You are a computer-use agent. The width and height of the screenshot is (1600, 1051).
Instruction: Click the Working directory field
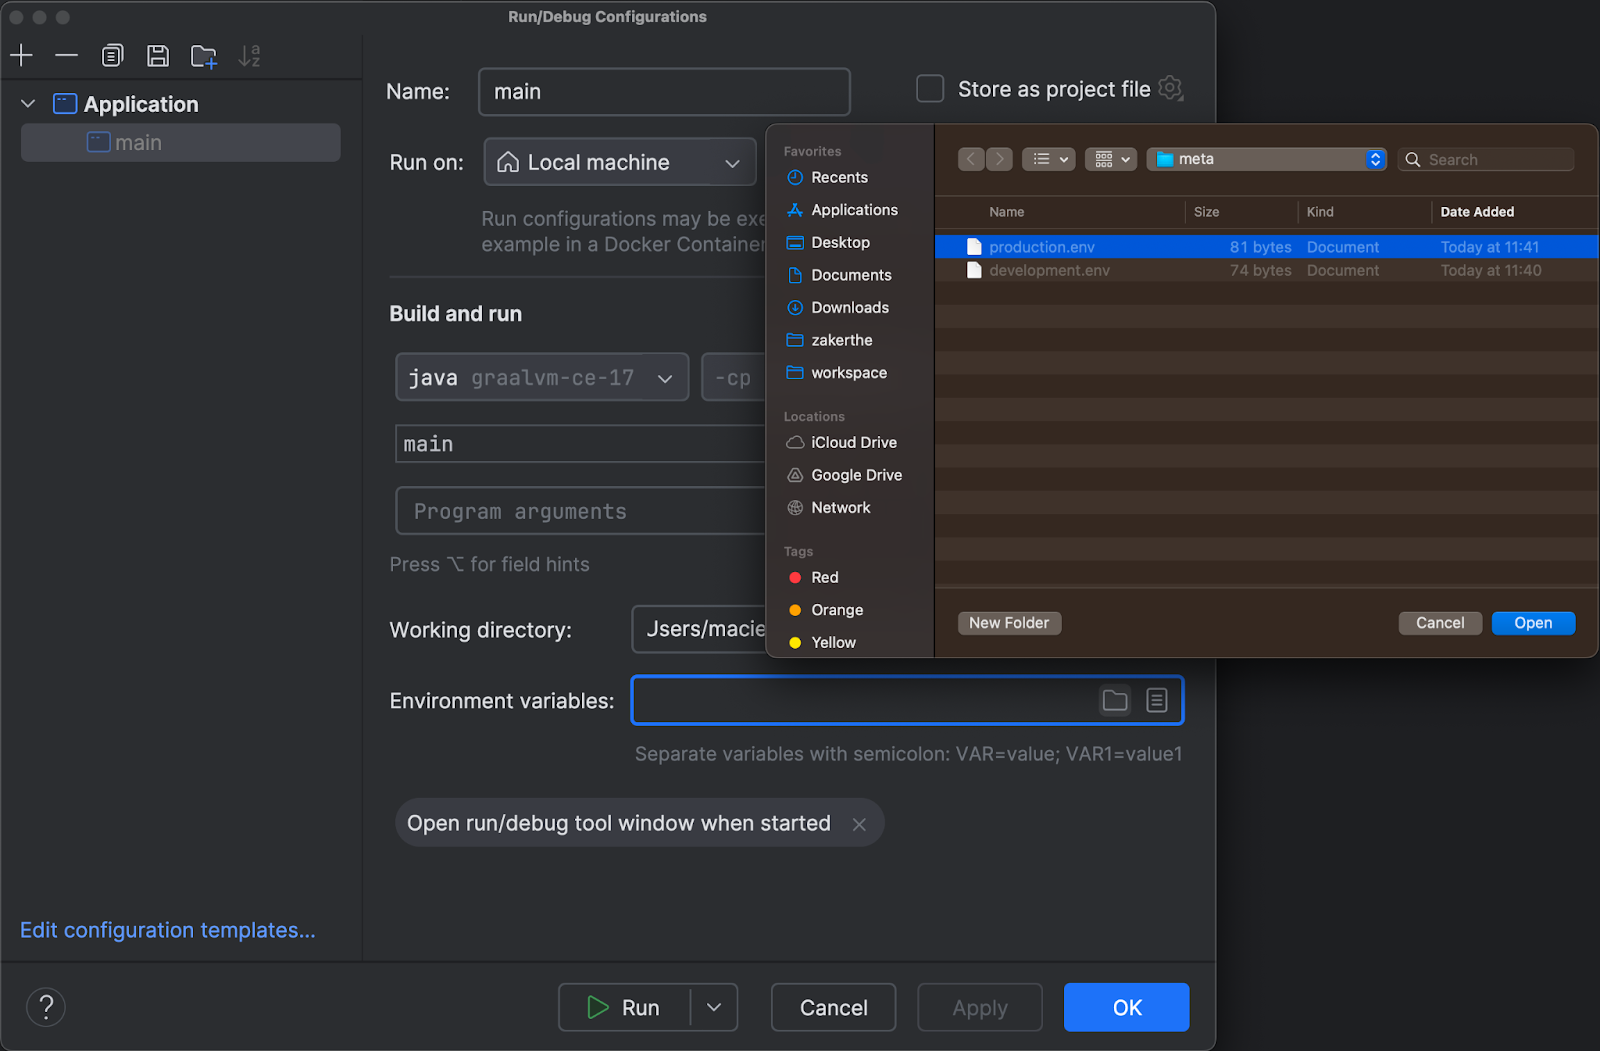coord(700,629)
